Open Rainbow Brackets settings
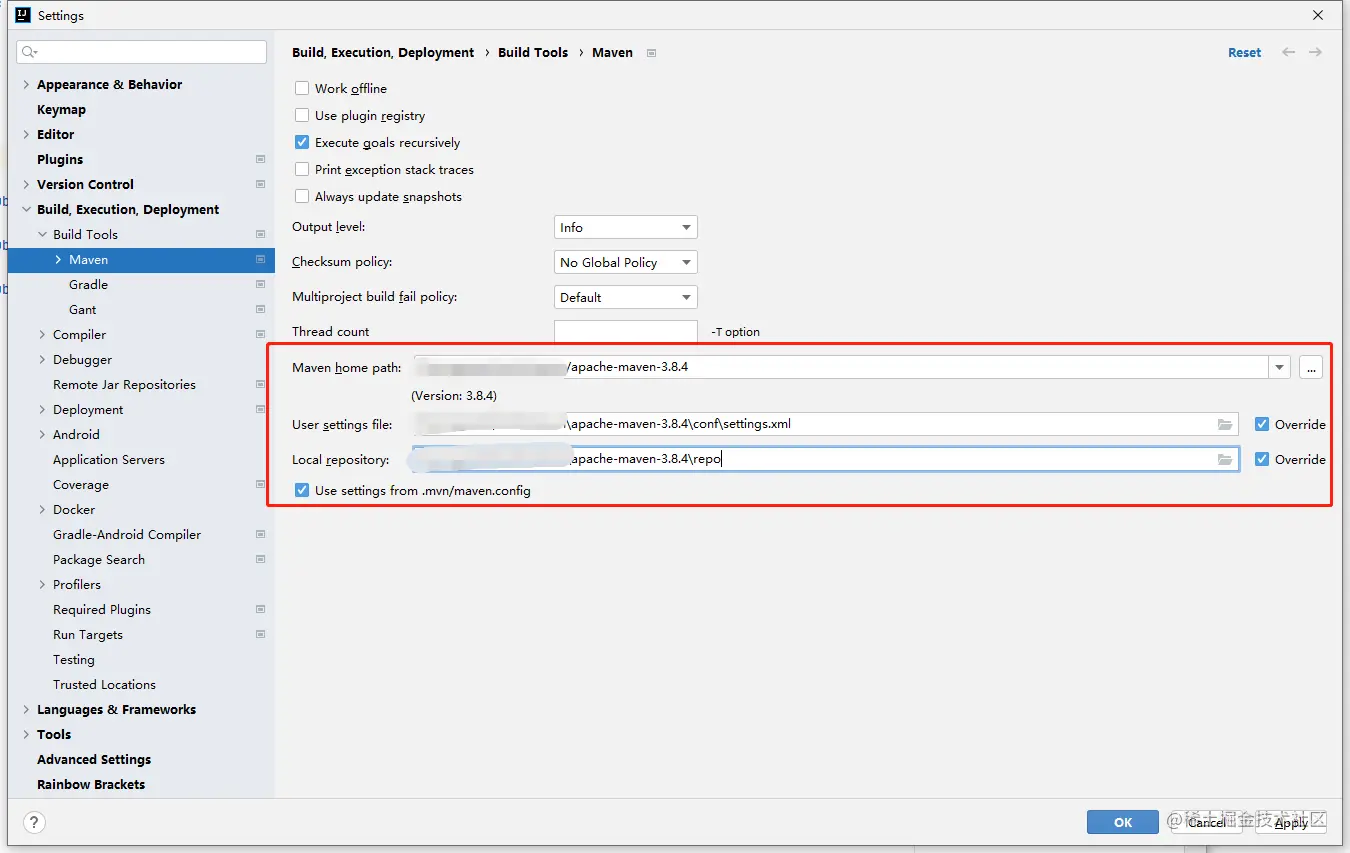The height and width of the screenshot is (853, 1350). tap(91, 784)
